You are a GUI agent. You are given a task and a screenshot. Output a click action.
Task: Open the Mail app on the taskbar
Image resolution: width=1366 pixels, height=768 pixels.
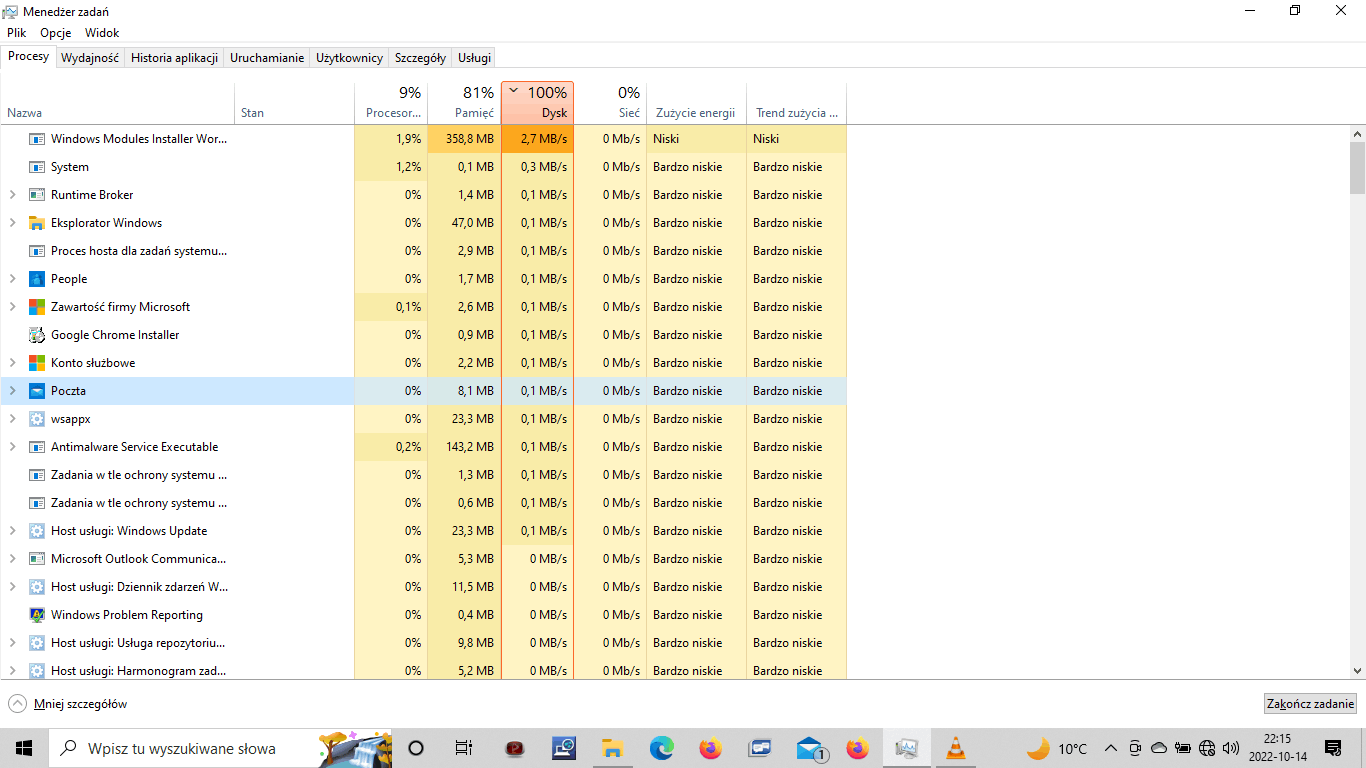(810, 748)
